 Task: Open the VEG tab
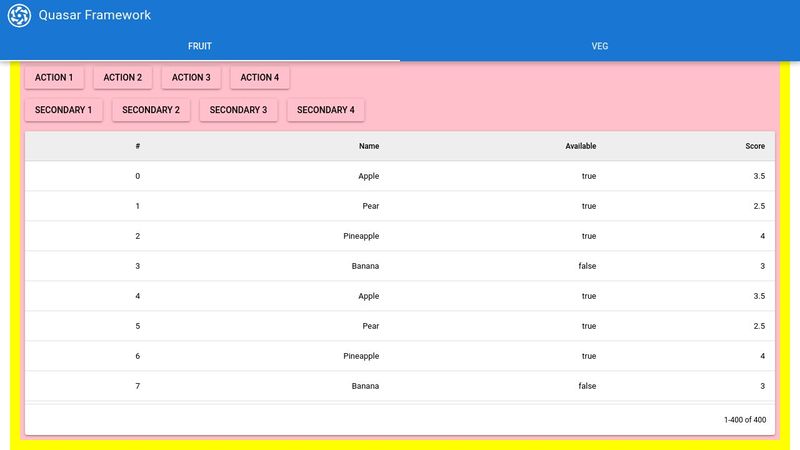[x=600, y=46]
